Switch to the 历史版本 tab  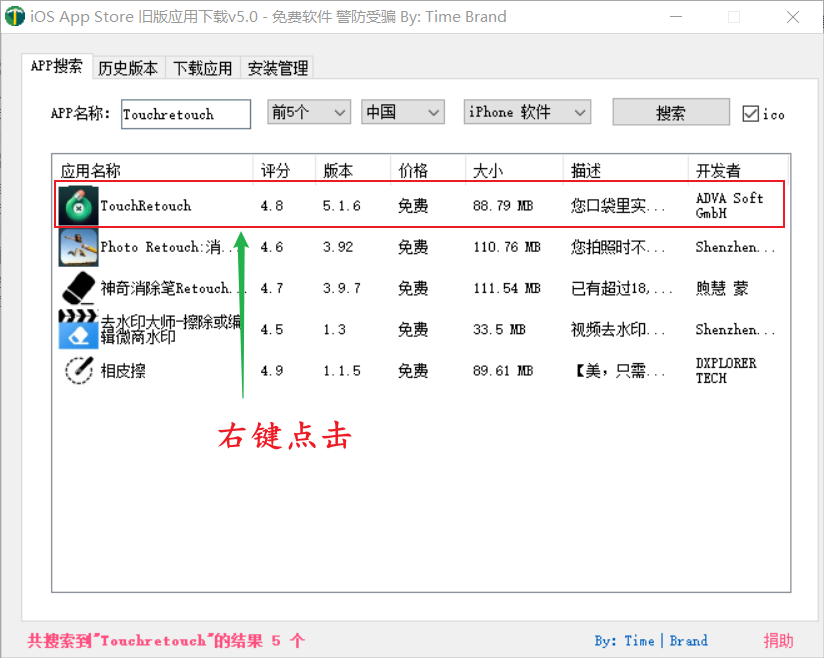pyautogui.click(x=128, y=68)
